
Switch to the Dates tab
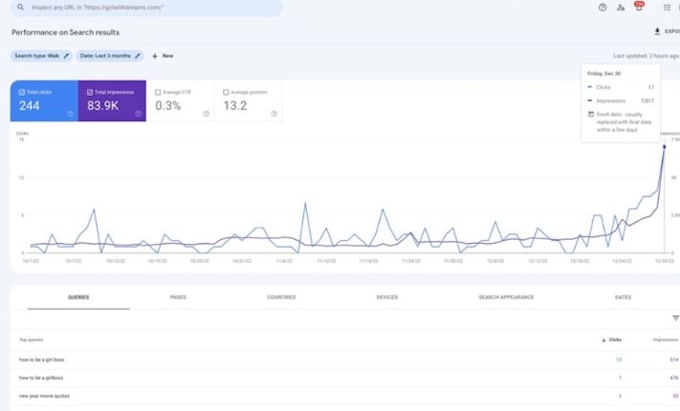tap(623, 297)
